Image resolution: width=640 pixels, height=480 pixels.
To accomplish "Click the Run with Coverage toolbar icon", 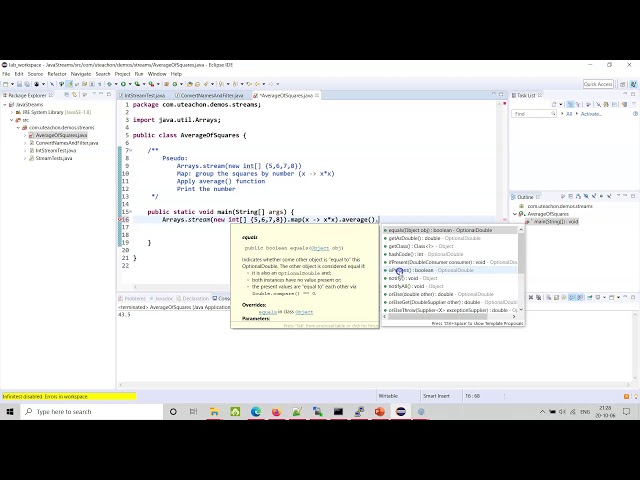I will pos(137,84).
